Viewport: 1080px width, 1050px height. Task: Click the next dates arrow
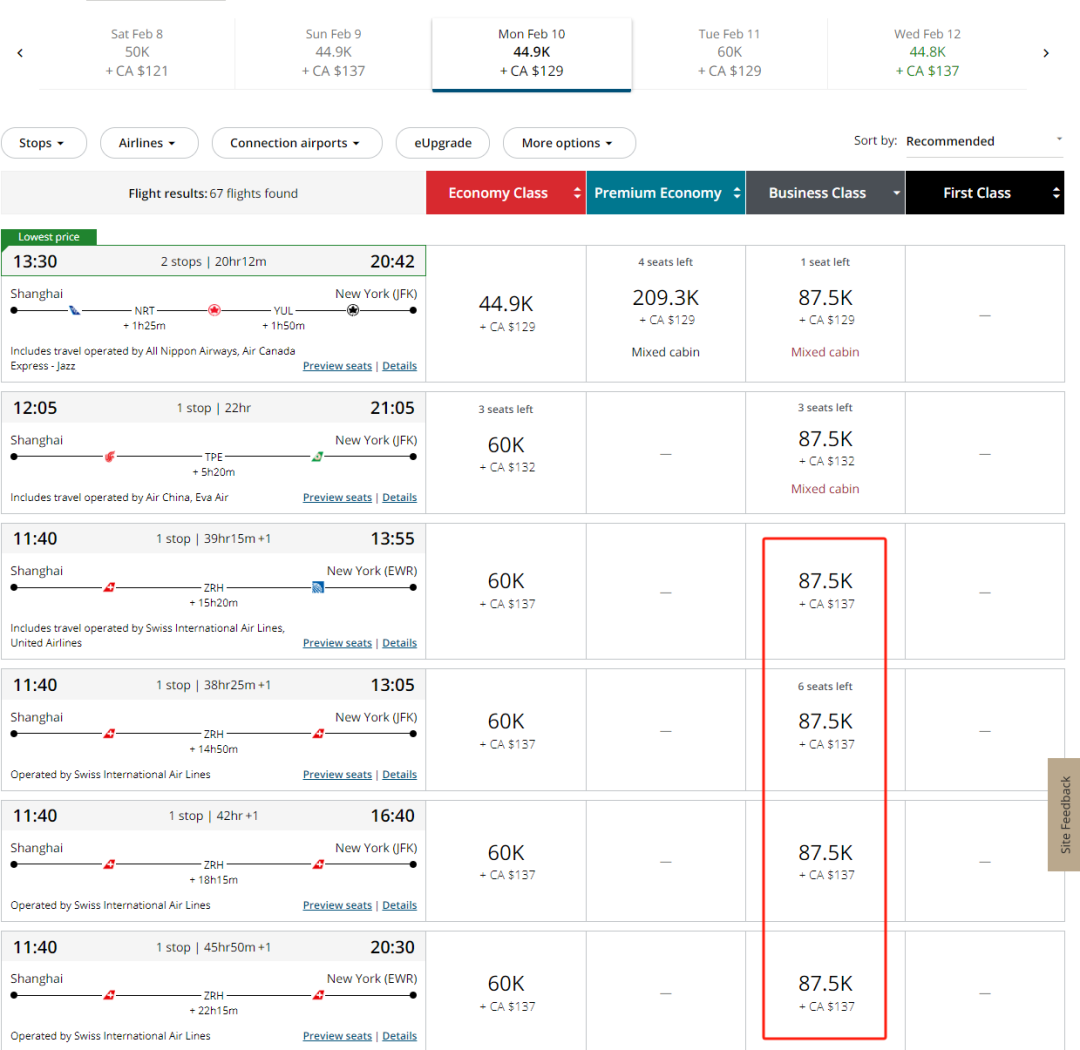click(1046, 53)
